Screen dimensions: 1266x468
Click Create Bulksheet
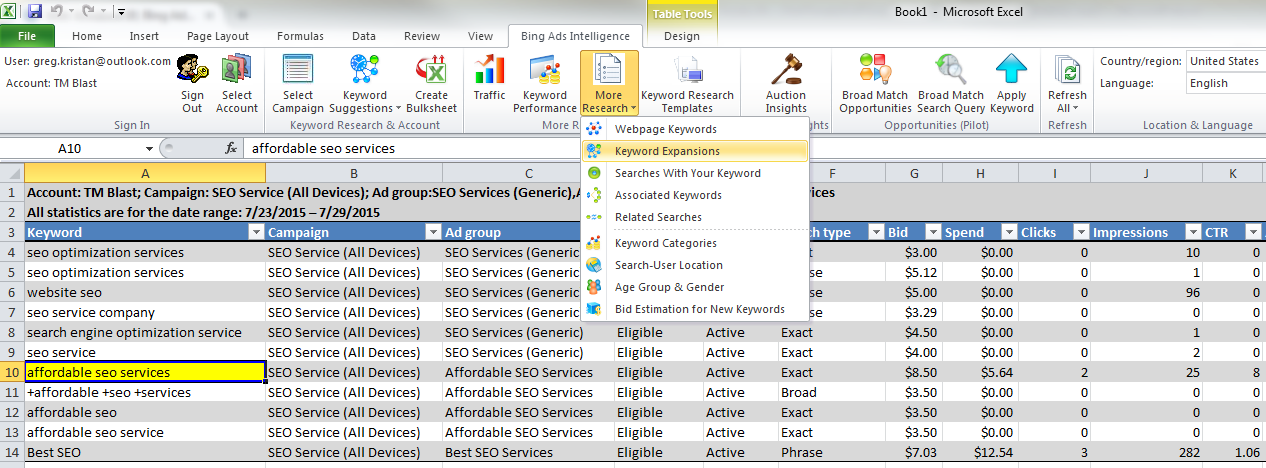(x=432, y=83)
